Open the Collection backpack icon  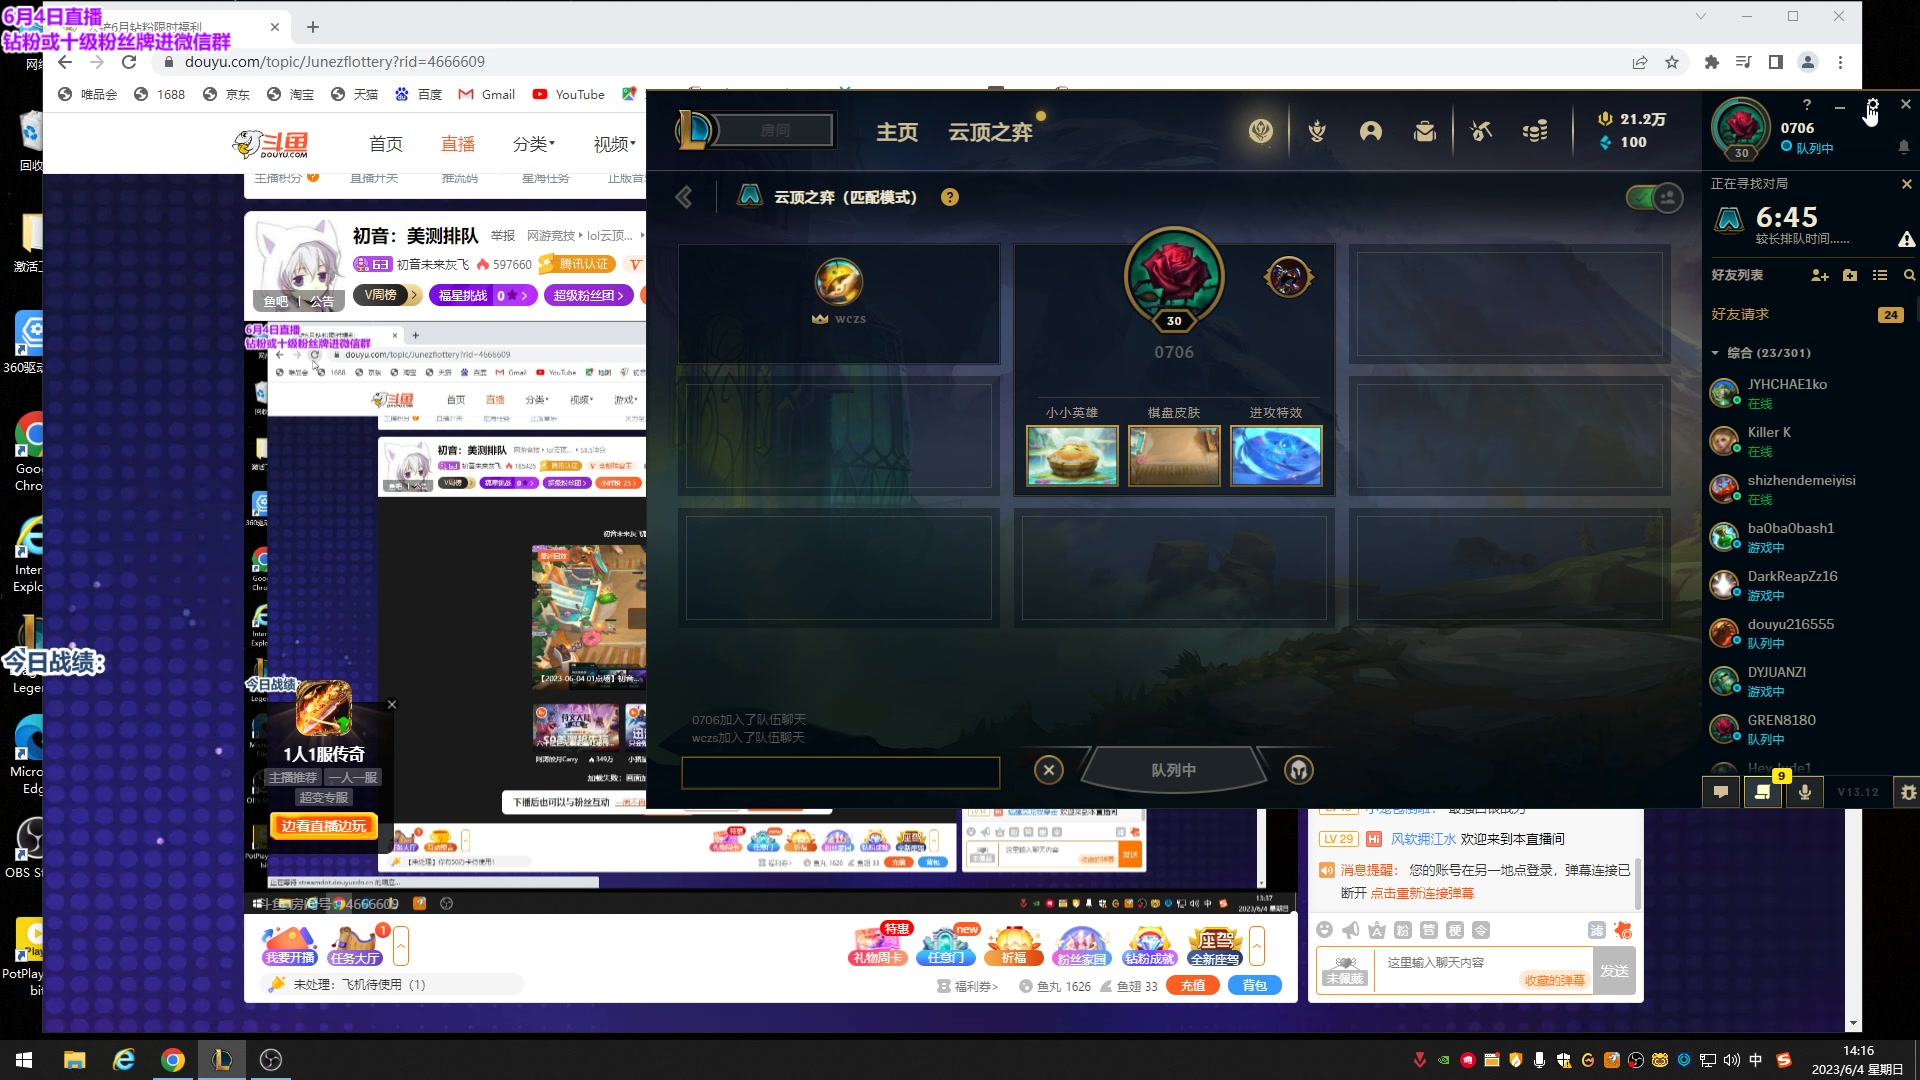(1425, 131)
